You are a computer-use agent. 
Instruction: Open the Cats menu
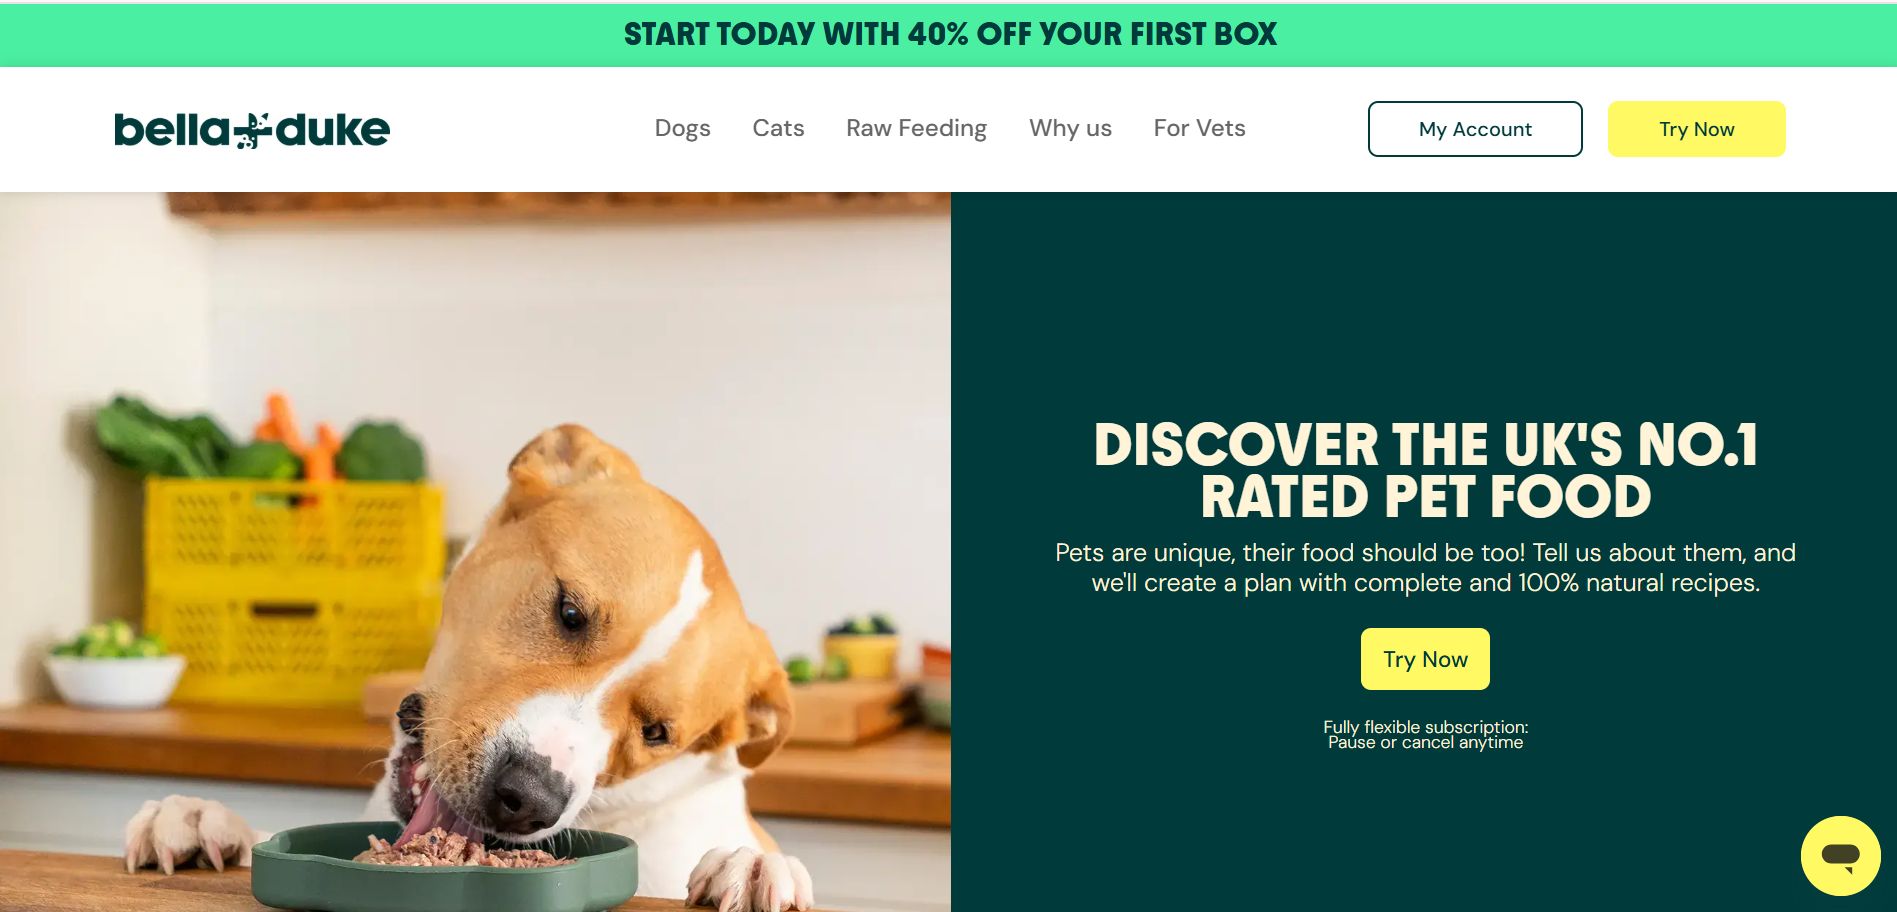(778, 128)
